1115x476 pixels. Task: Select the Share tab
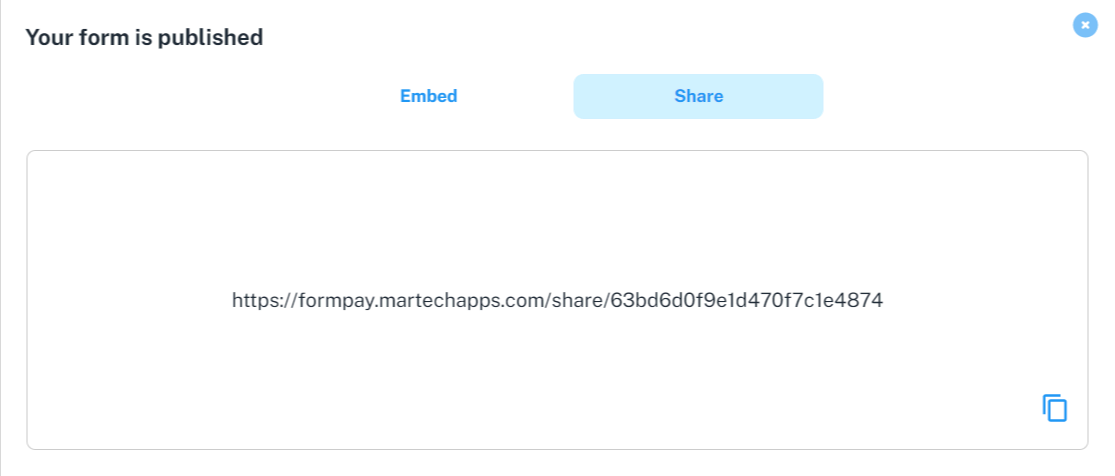pos(698,97)
